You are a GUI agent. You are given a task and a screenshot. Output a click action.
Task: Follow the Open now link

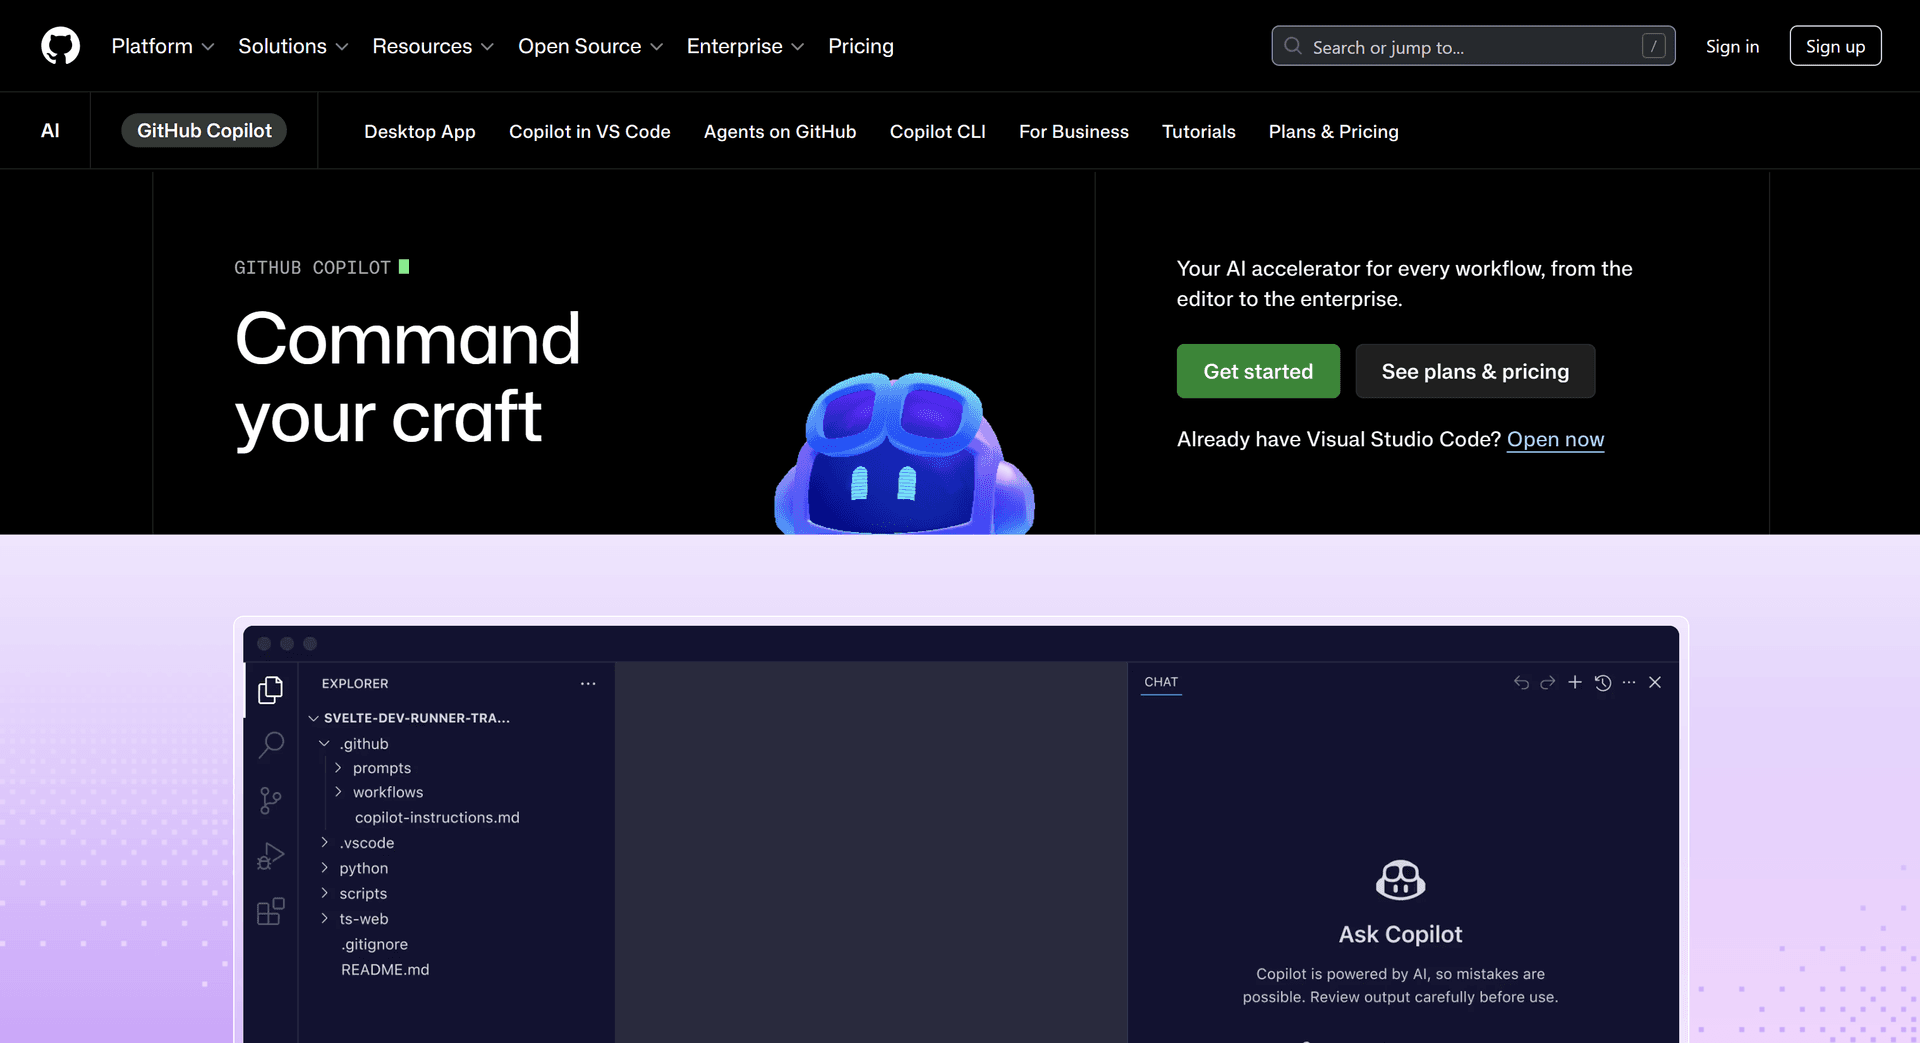[x=1555, y=440]
